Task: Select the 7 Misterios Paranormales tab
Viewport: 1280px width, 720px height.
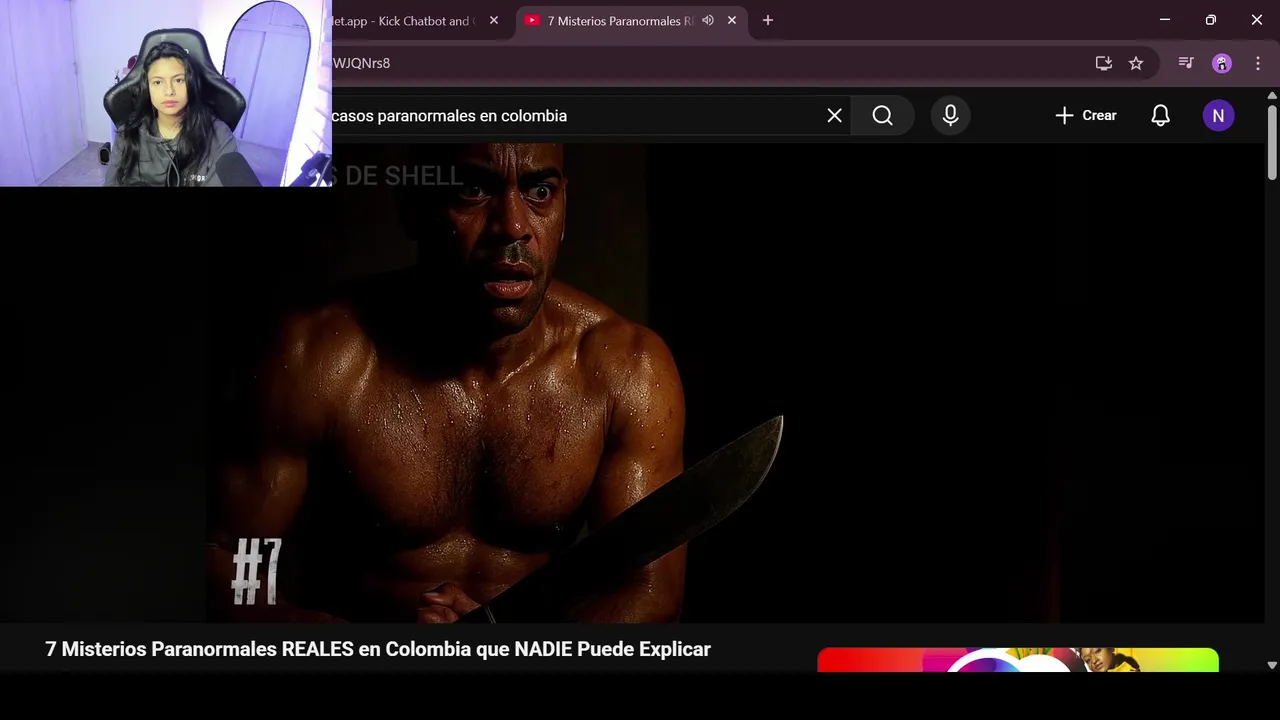Action: tap(620, 21)
